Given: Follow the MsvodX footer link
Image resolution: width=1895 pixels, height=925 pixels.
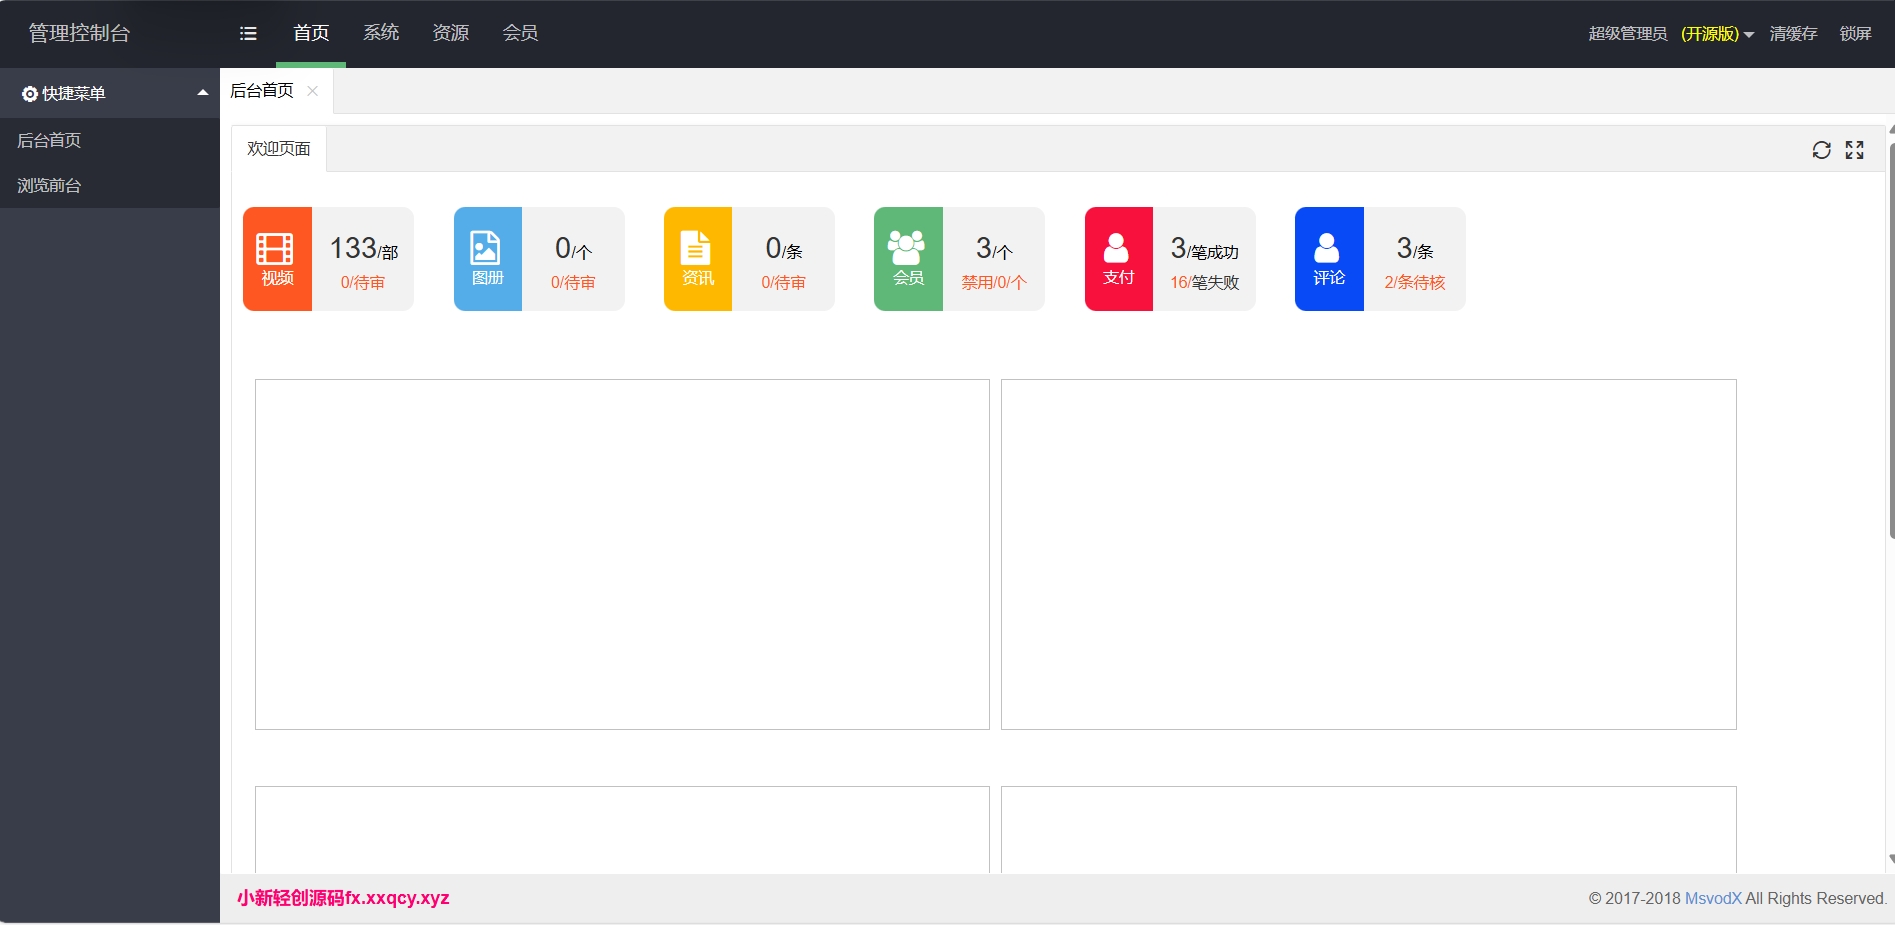Looking at the screenshot, I should (1713, 898).
